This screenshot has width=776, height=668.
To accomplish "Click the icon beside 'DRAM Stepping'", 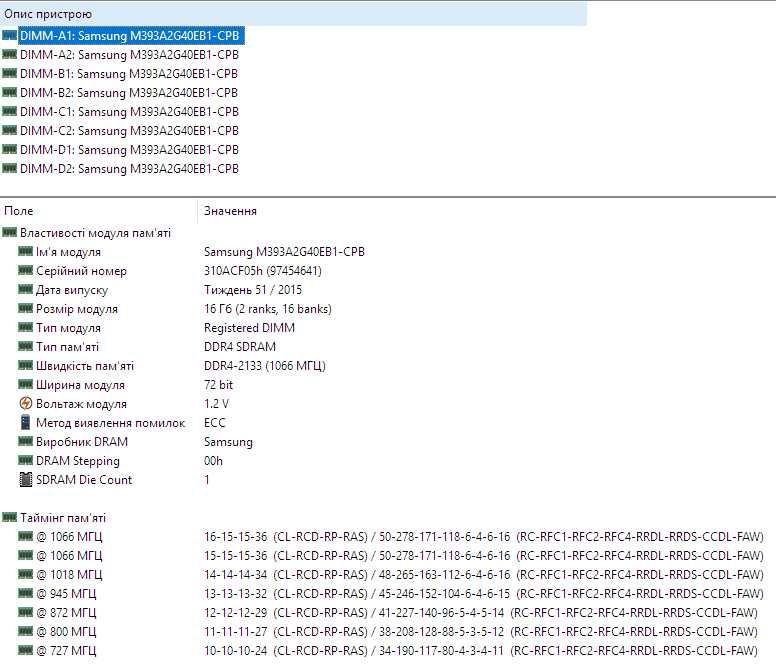I will [x=25, y=460].
